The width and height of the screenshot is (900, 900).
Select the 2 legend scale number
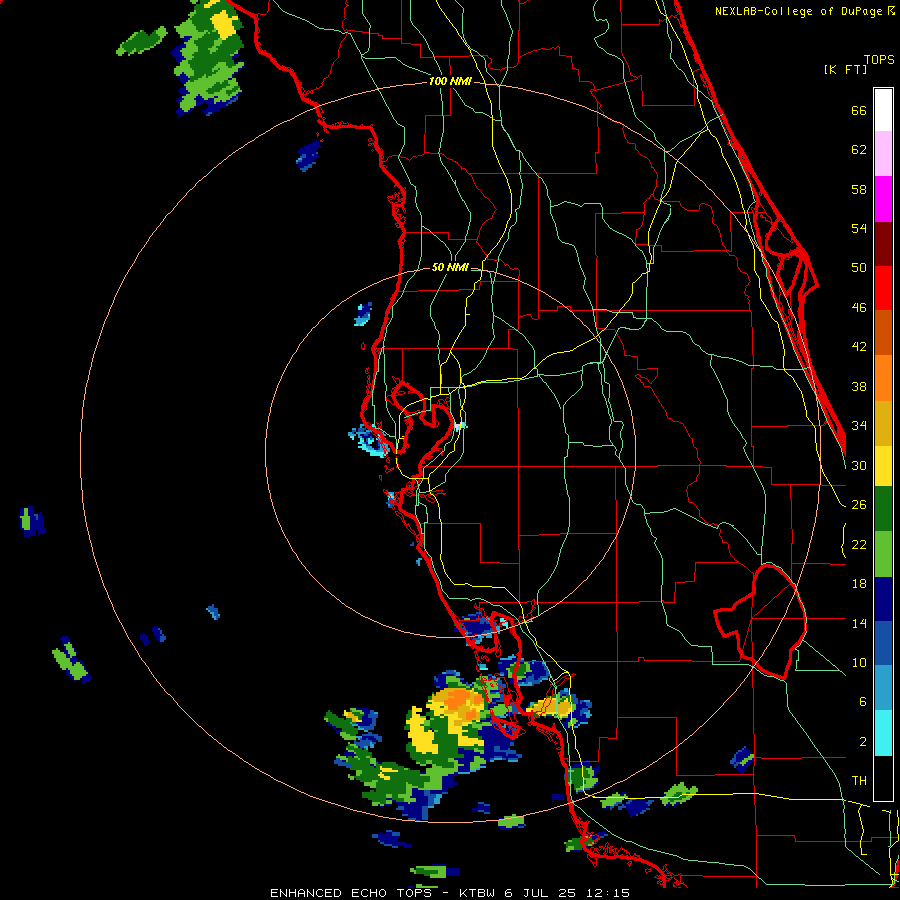click(863, 741)
